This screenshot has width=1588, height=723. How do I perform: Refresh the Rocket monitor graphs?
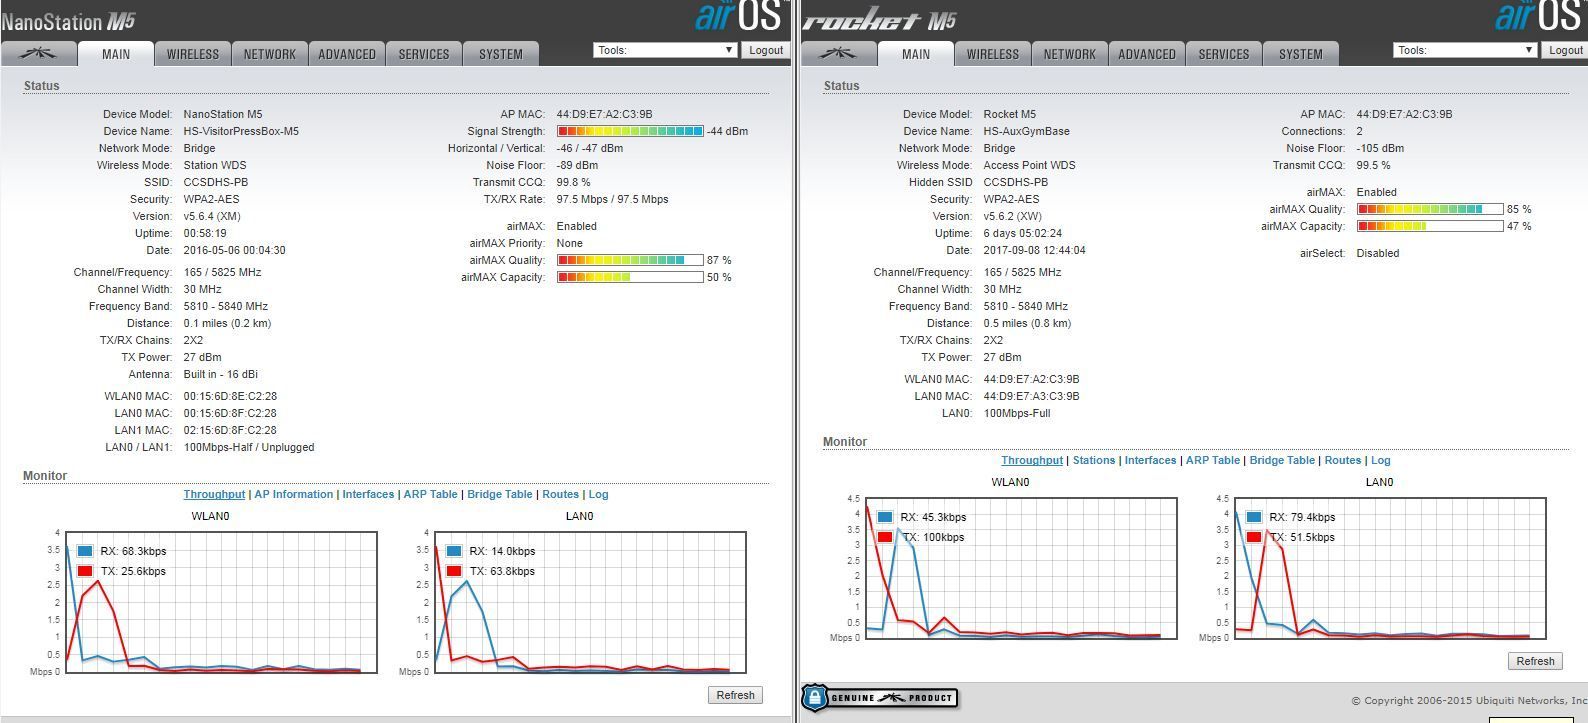pos(1535,661)
